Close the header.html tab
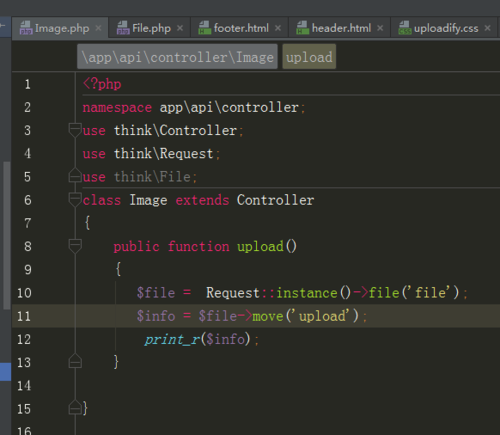The height and width of the screenshot is (435, 500). pos(380,28)
